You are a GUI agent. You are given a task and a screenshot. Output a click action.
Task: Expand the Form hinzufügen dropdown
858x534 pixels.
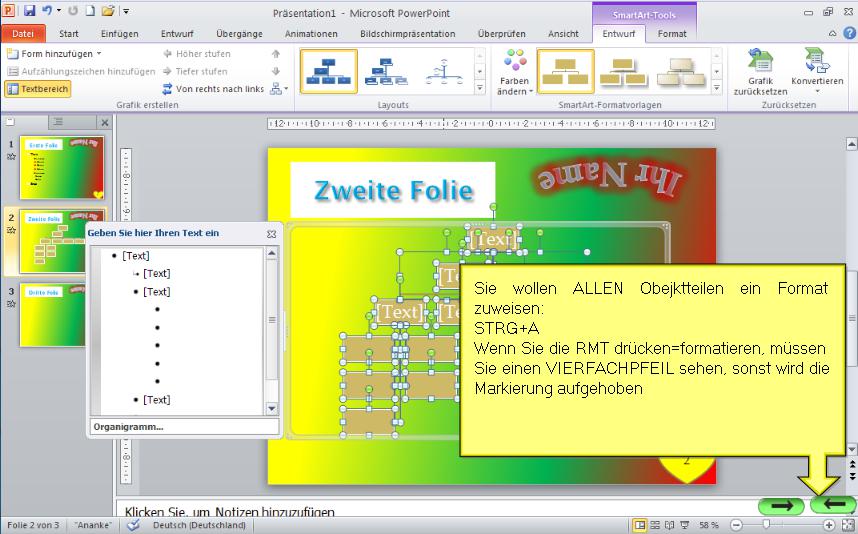click(97, 54)
